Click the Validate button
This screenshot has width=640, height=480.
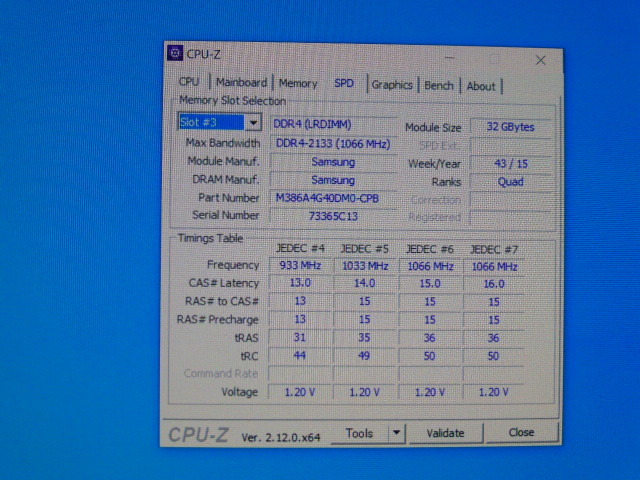coord(445,433)
